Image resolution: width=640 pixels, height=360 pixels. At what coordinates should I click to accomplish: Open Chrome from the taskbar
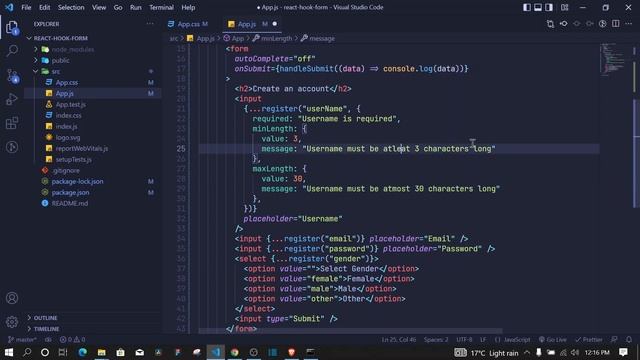click(x=235, y=352)
